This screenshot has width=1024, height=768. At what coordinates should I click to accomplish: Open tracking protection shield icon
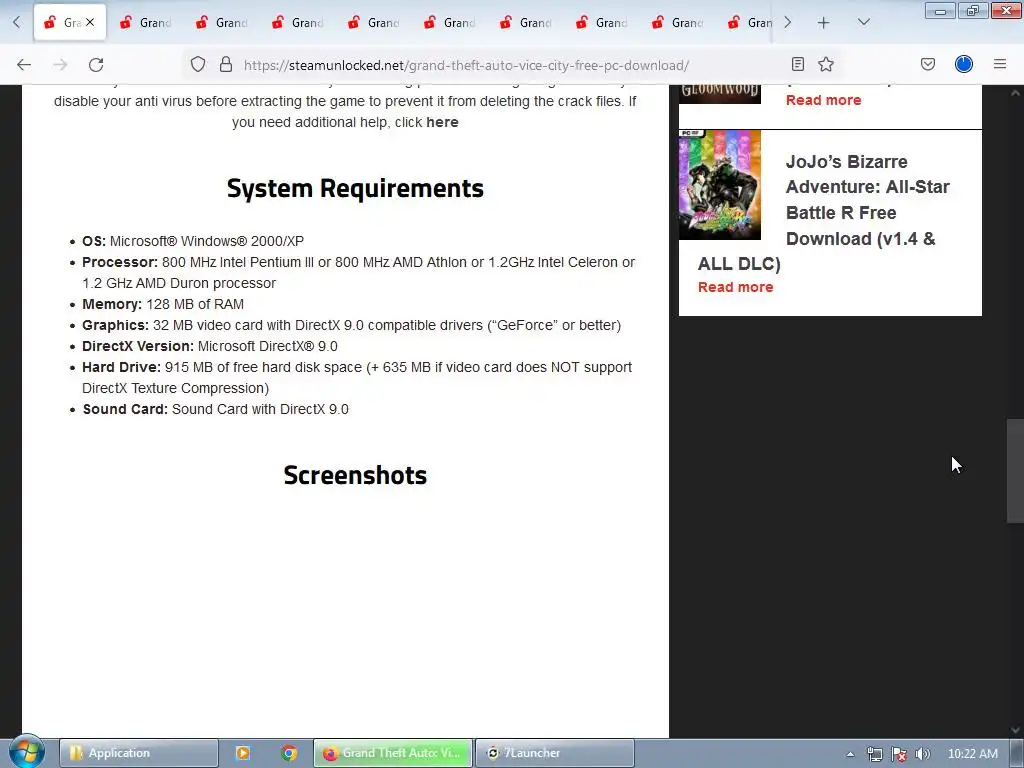pos(198,64)
